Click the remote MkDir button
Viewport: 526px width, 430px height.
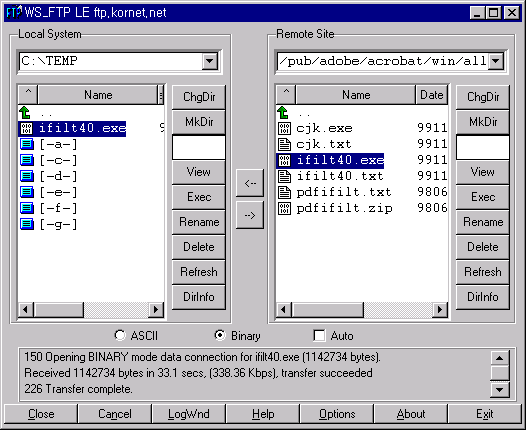[x=483, y=122]
